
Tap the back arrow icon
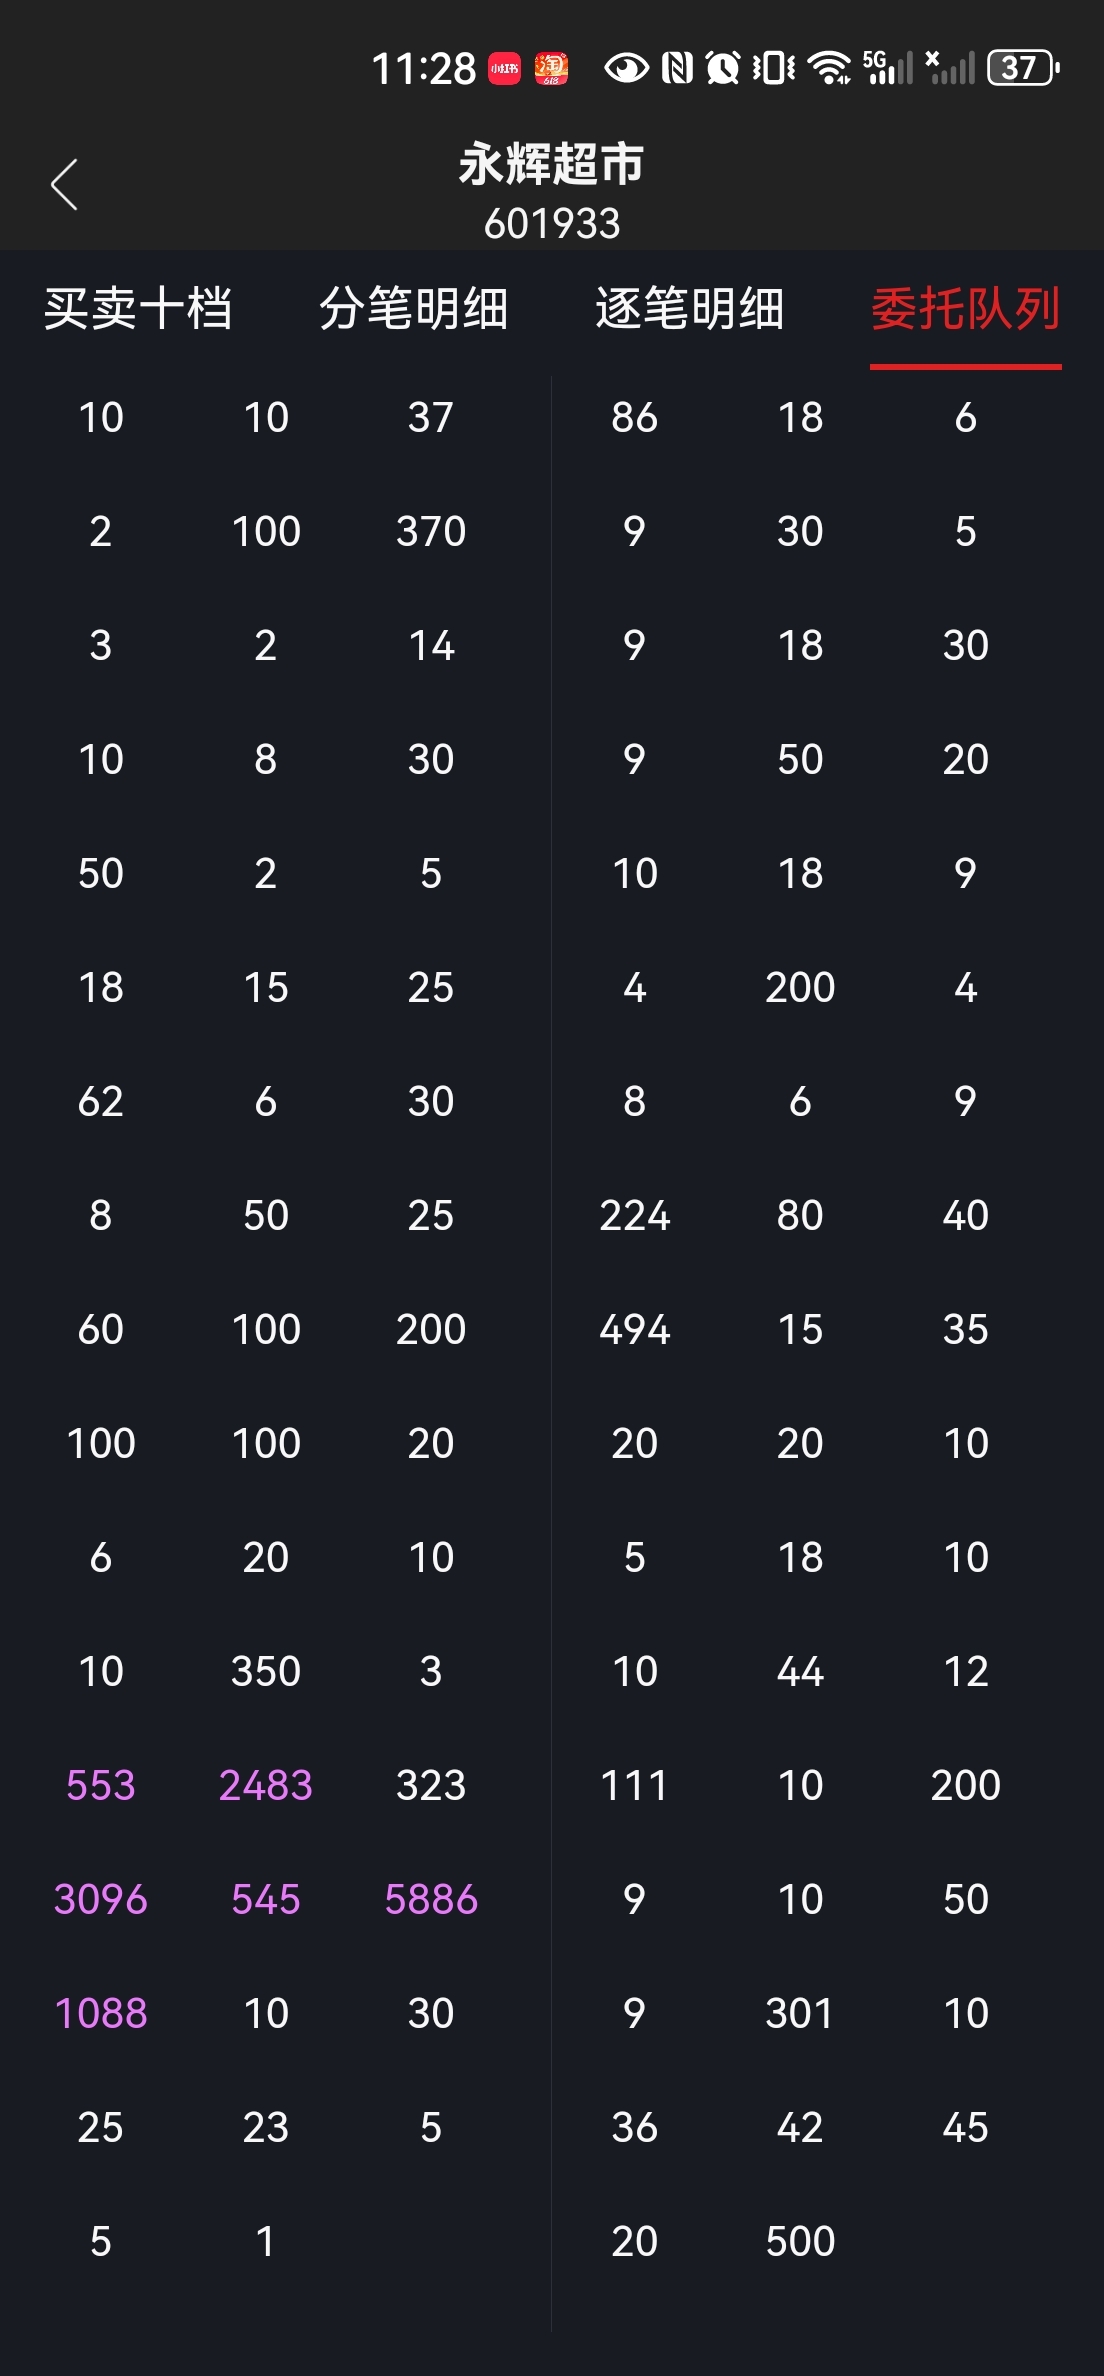coord(64,185)
